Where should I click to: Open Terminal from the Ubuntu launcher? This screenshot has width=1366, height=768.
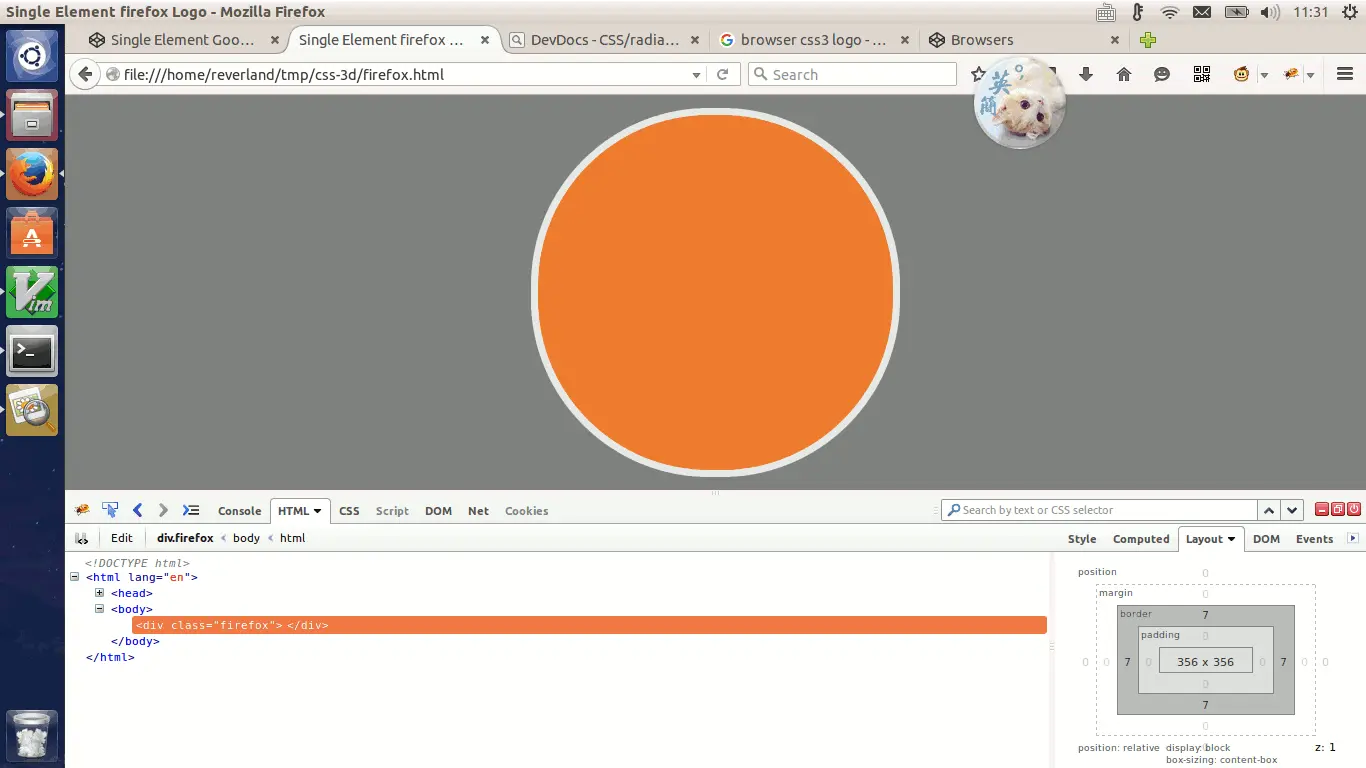[32, 352]
